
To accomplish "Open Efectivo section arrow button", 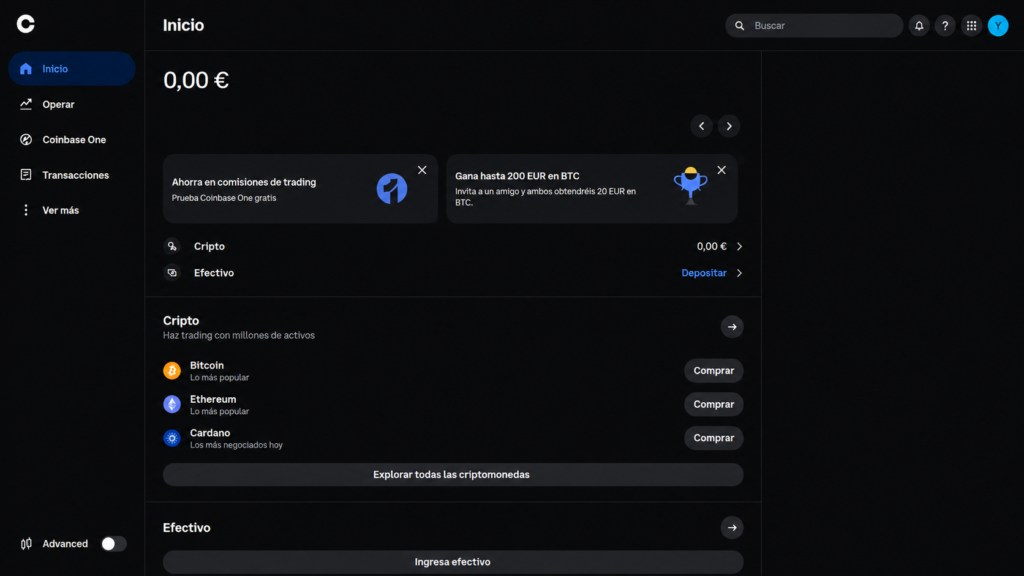I will click(732, 528).
